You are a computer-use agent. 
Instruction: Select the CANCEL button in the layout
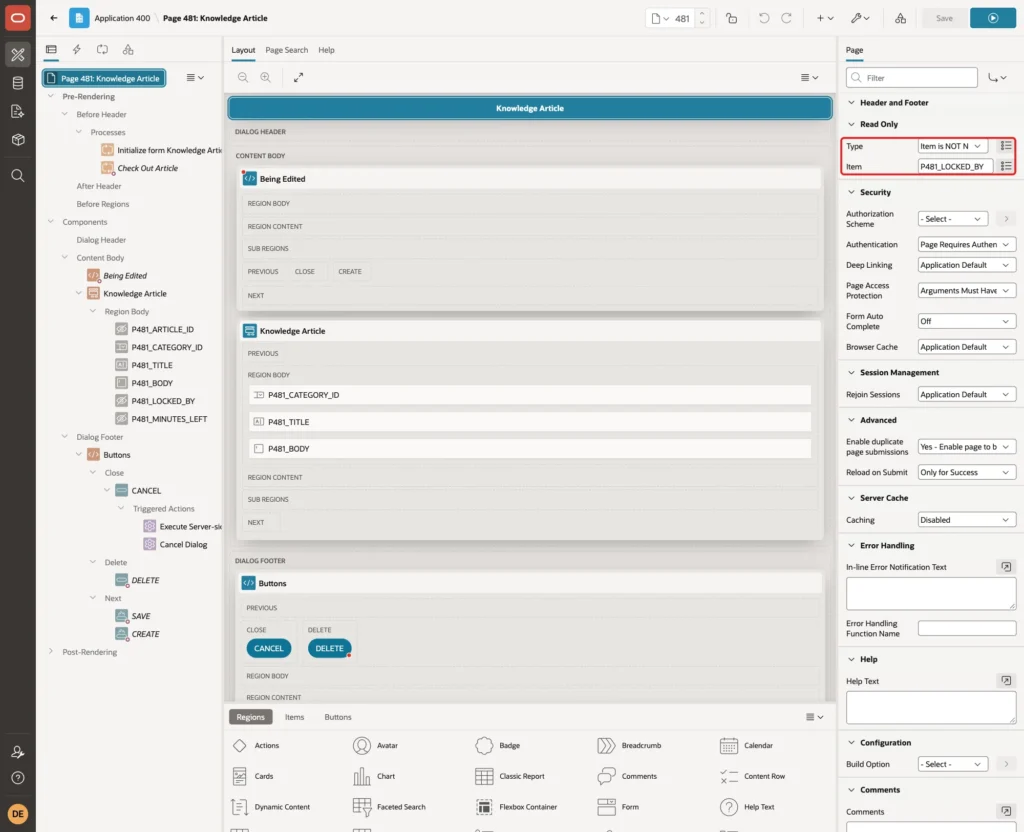(x=268, y=649)
